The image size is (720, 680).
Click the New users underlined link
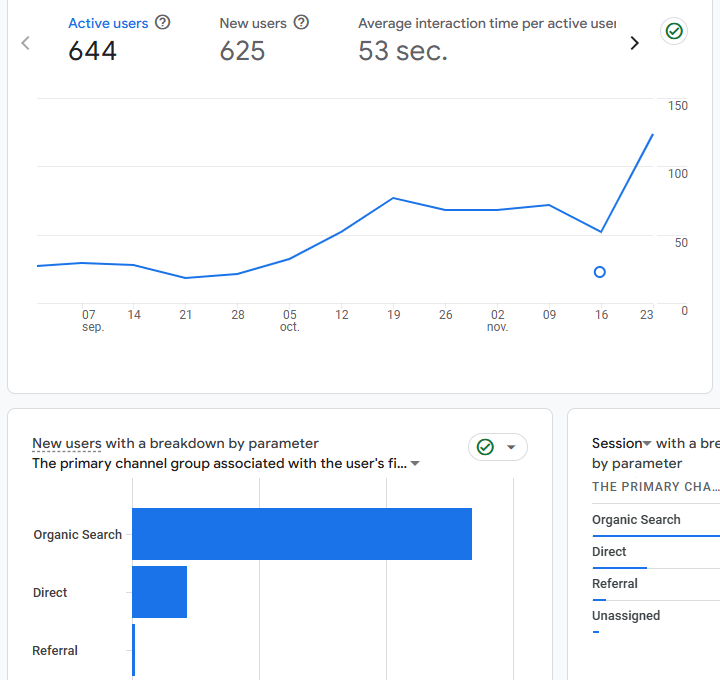pyautogui.click(x=66, y=443)
